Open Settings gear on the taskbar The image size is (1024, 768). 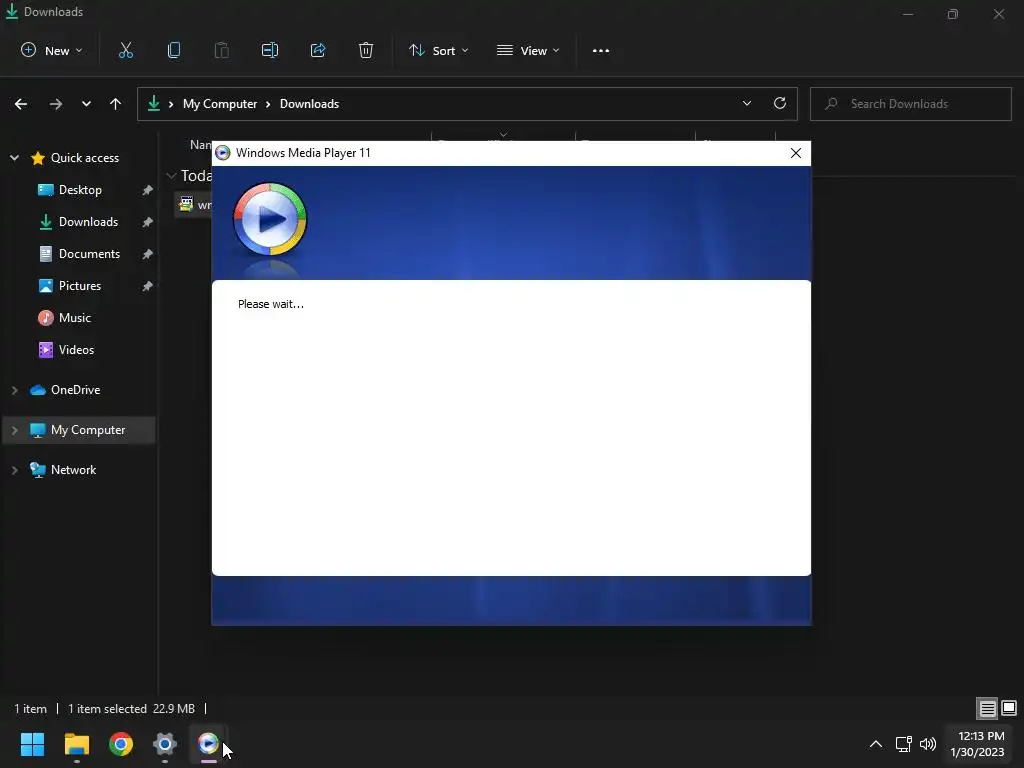point(165,744)
